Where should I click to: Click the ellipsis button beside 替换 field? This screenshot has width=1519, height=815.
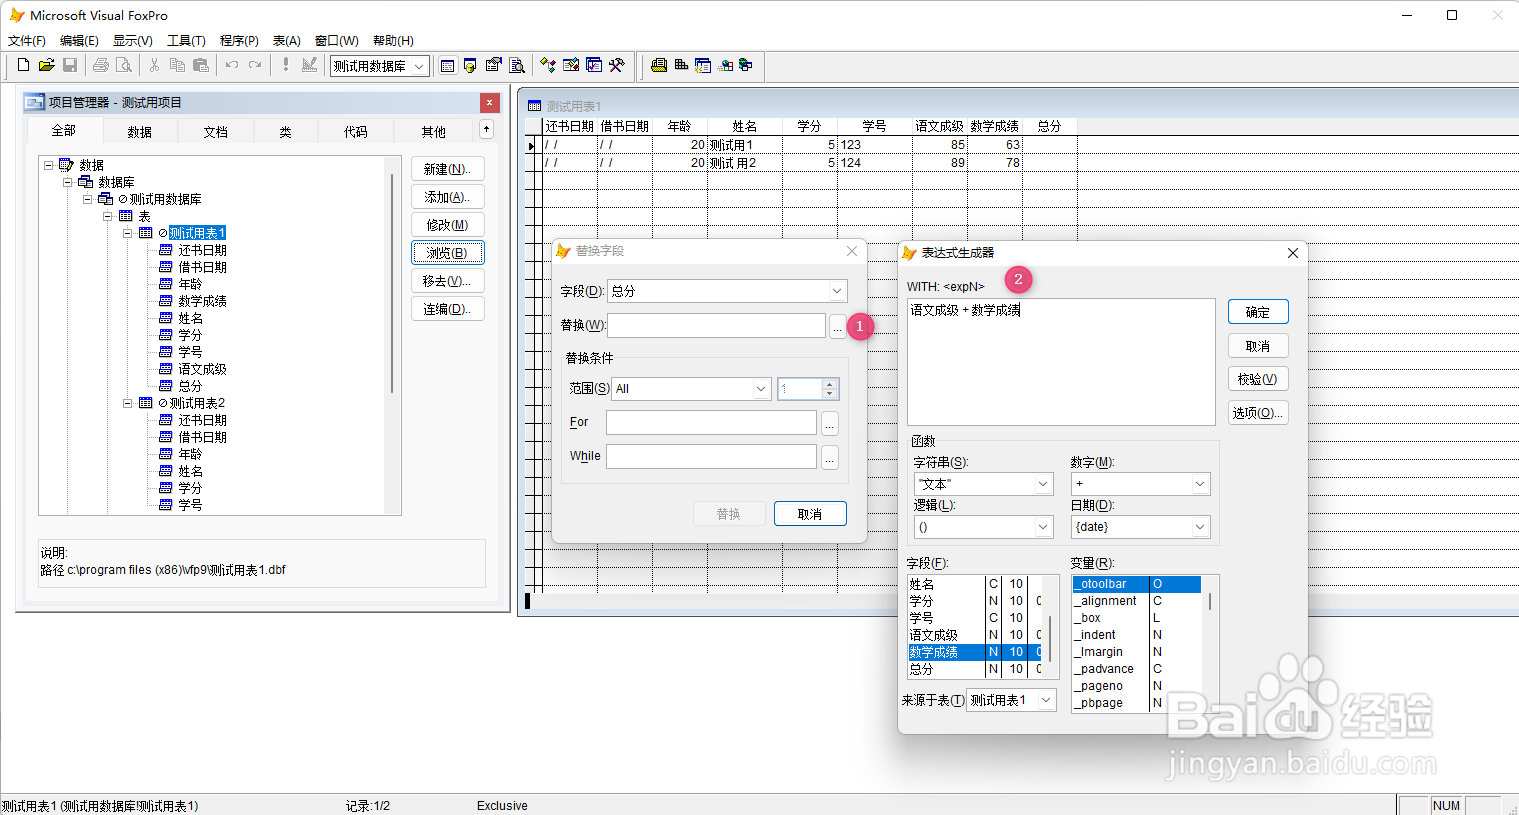[x=837, y=326]
